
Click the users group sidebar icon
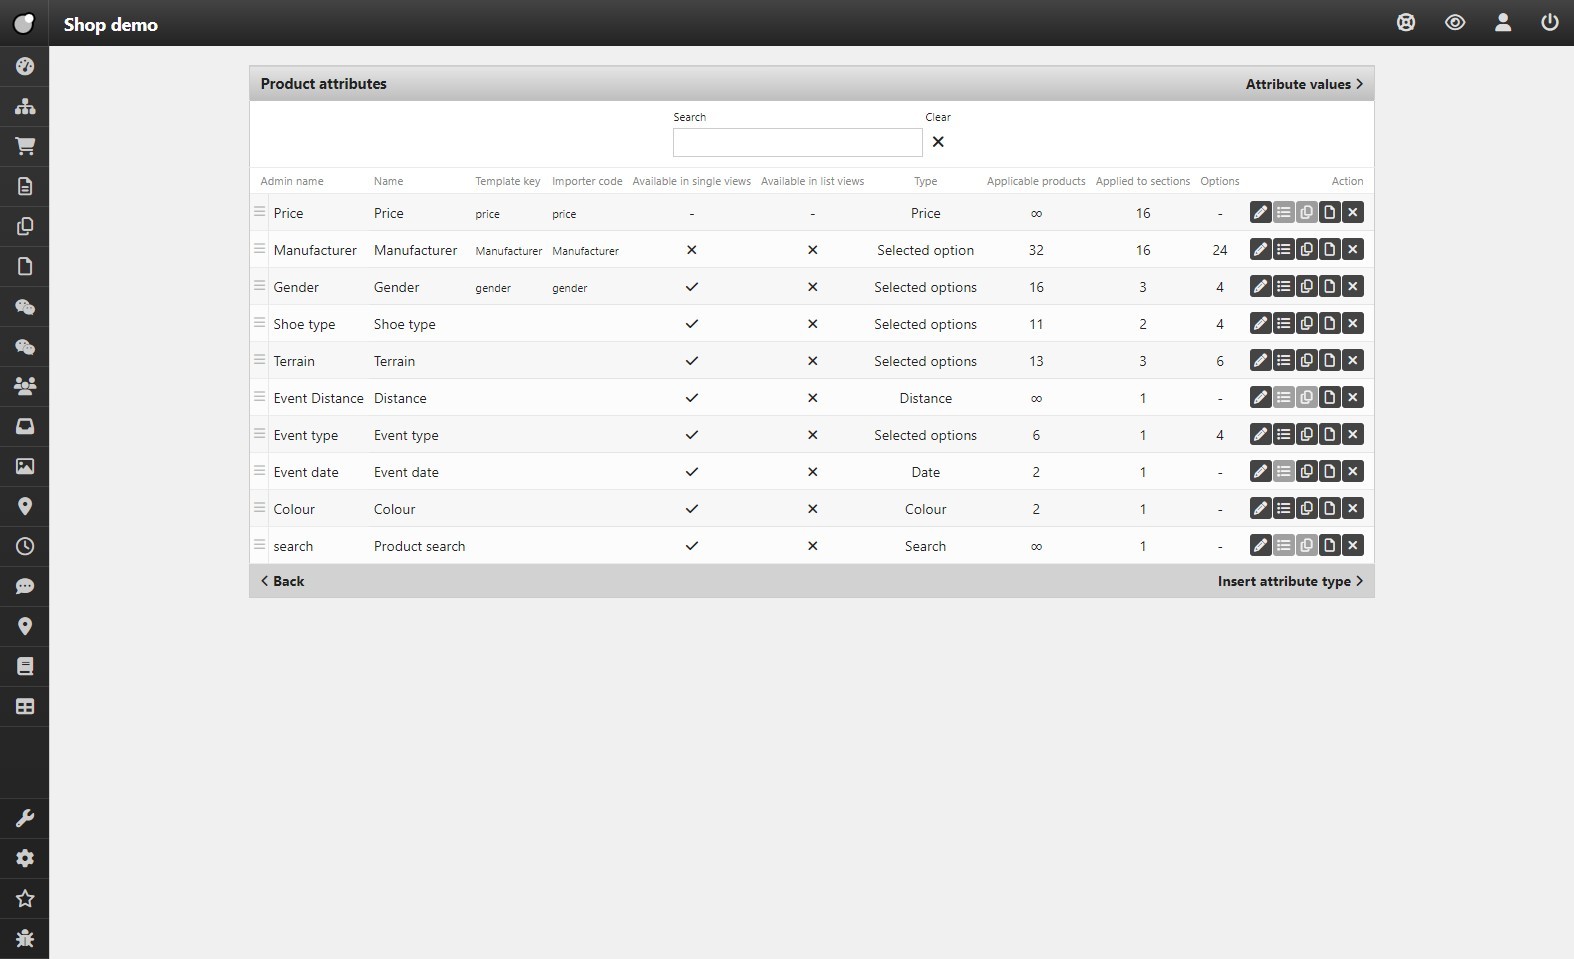pos(25,386)
